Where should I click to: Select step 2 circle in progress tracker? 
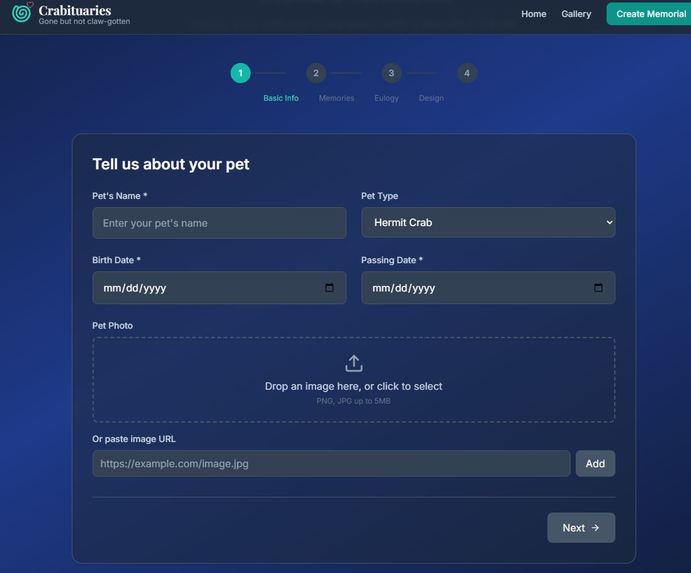point(316,73)
